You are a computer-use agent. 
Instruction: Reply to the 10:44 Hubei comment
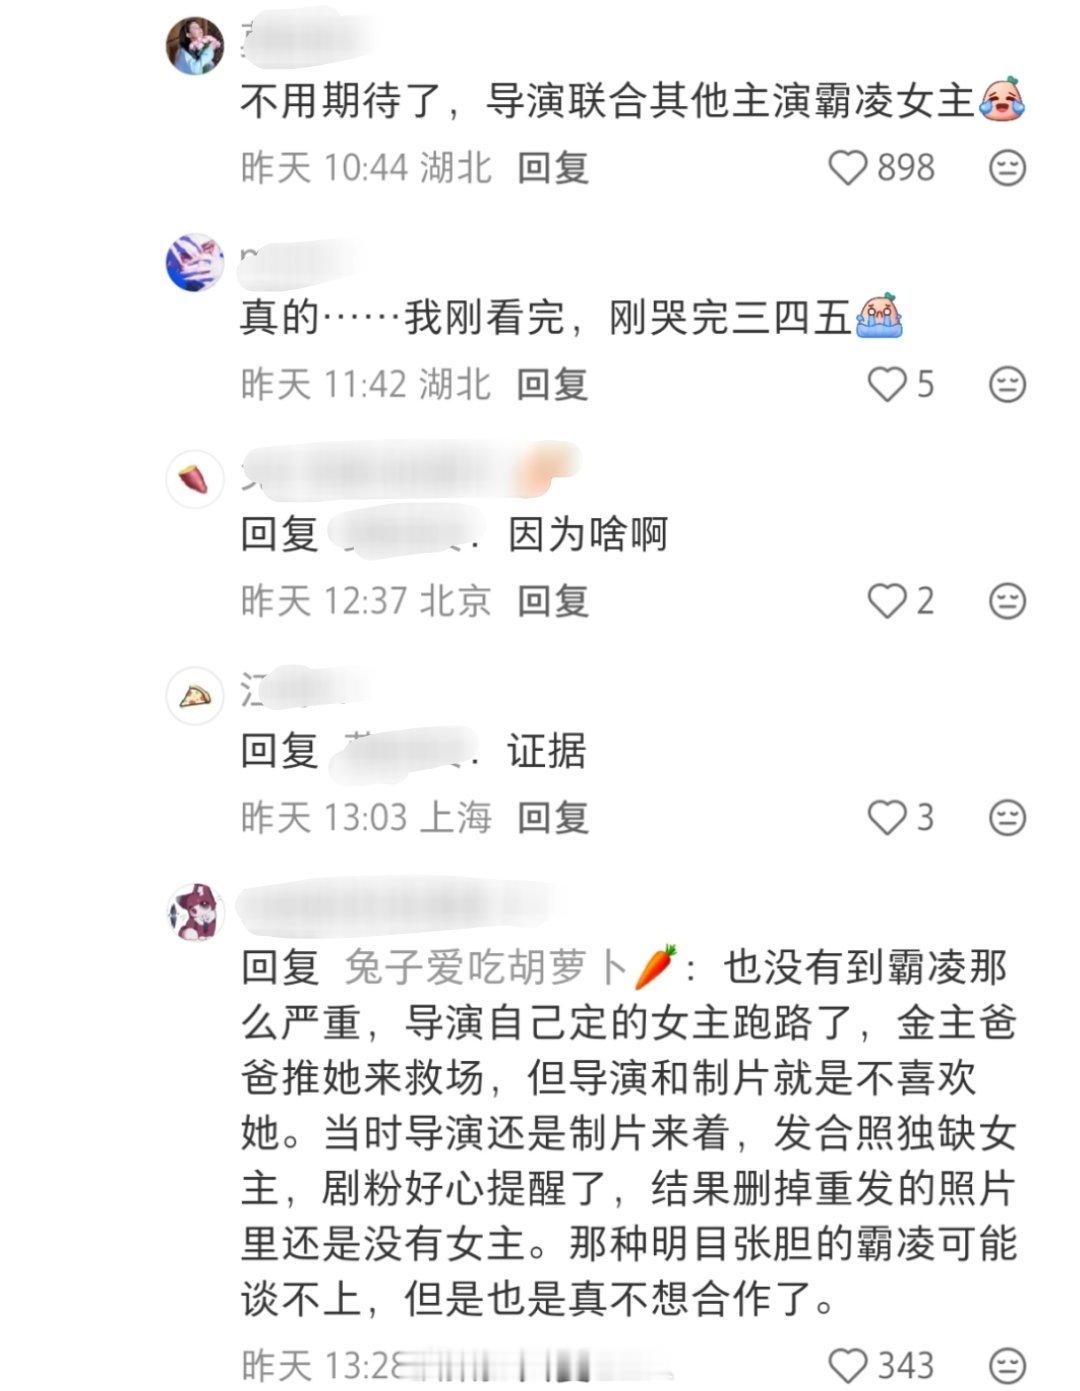pyautogui.click(x=553, y=168)
